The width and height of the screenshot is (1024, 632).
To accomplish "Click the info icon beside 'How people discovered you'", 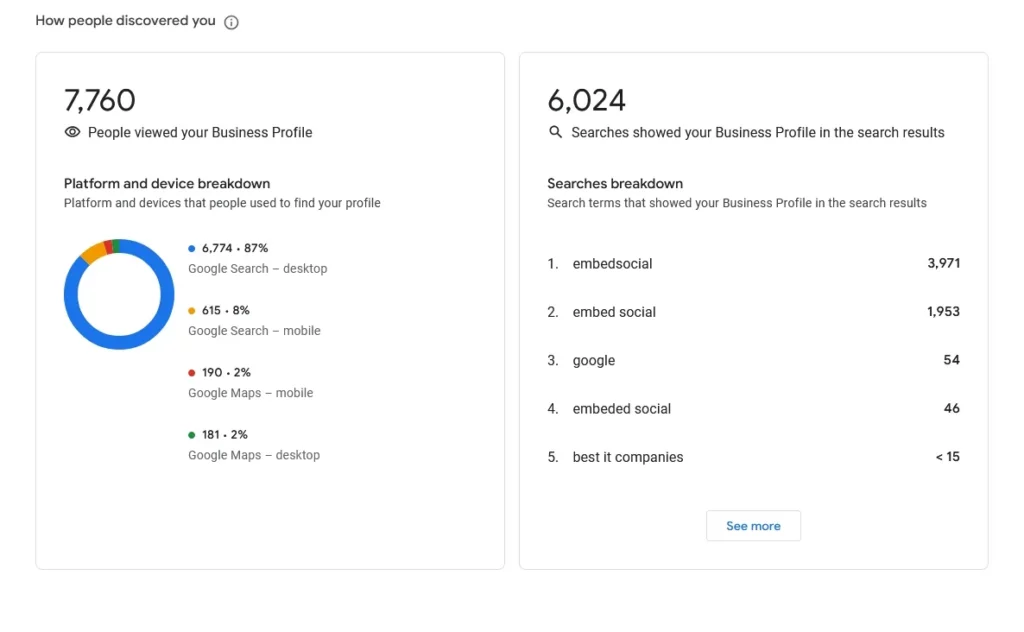I will pos(231,22).
